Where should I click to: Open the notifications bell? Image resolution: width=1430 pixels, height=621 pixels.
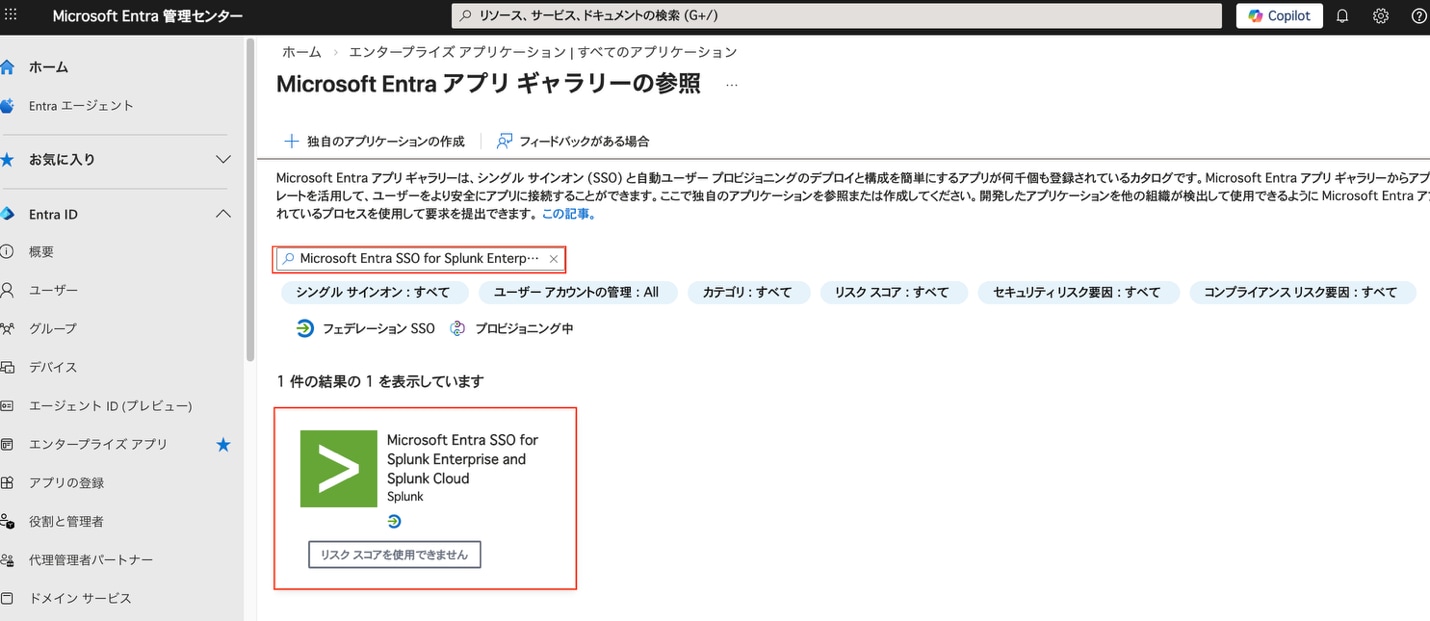tap(1341, 15)
